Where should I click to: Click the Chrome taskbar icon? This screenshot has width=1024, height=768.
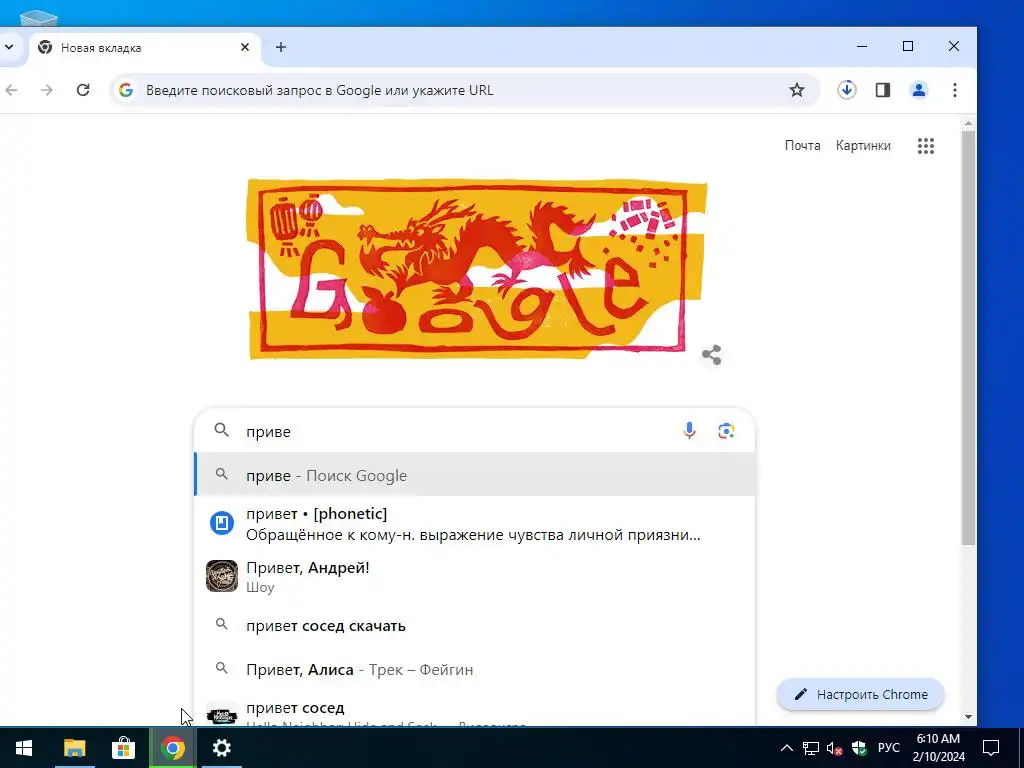pyautogui.click(x=172, y=748)
